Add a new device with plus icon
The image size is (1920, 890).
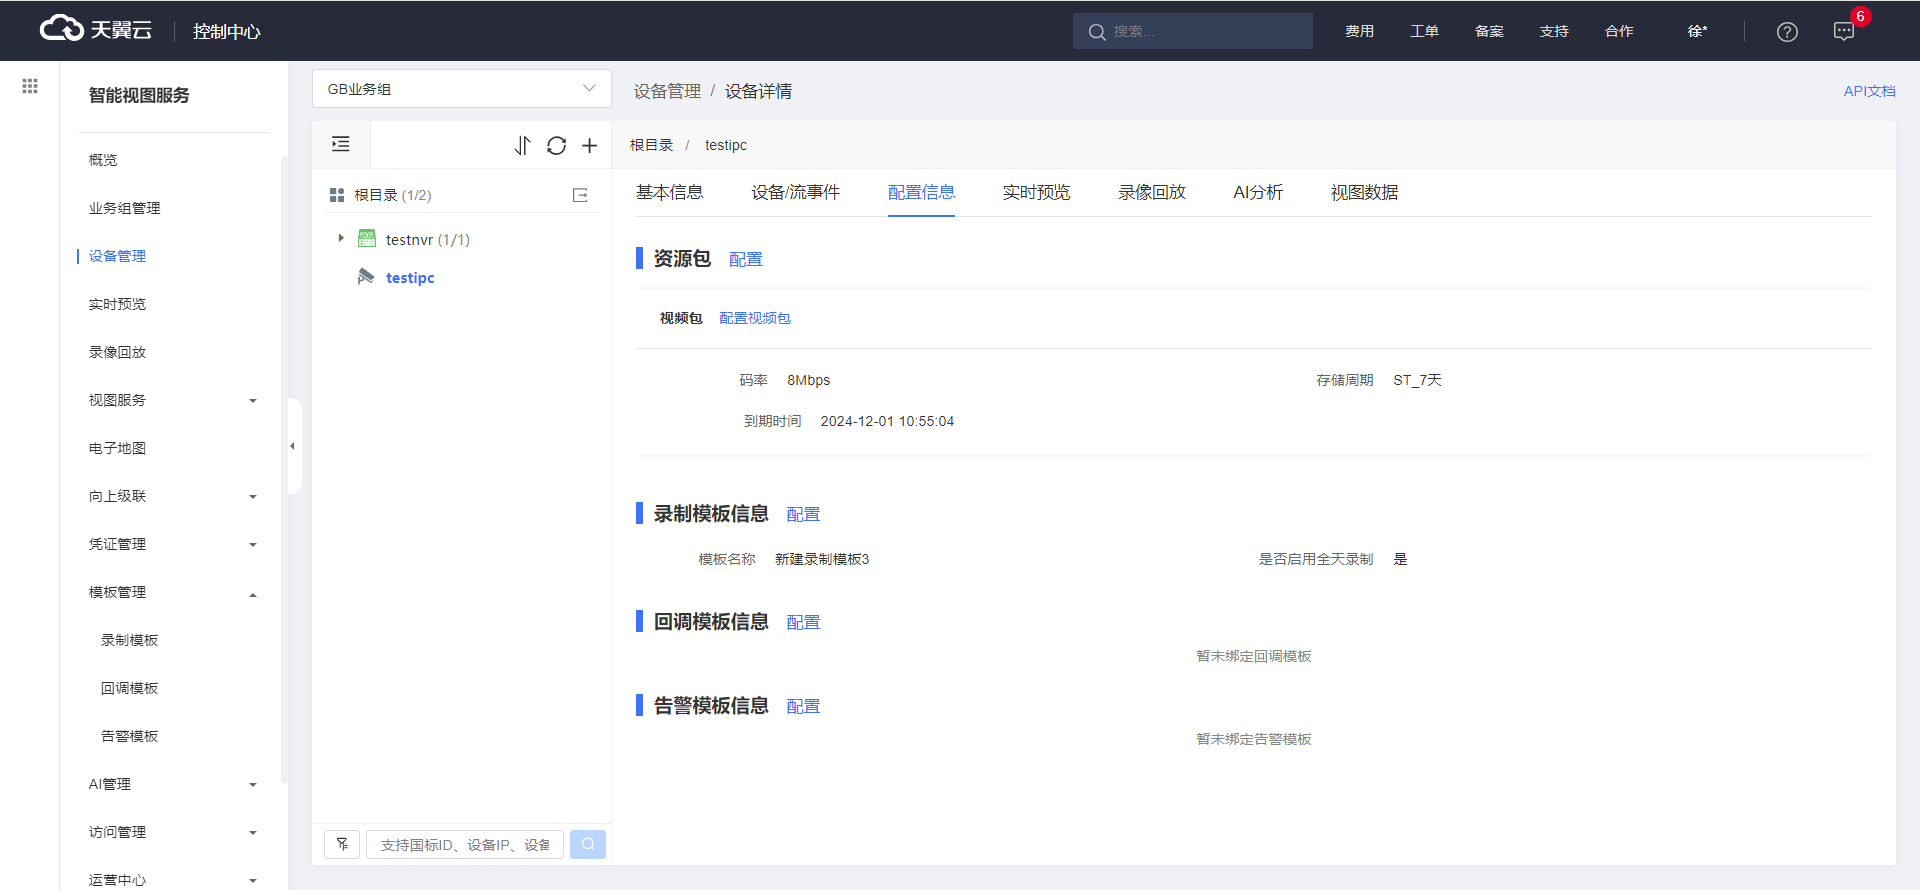(590, 146)
